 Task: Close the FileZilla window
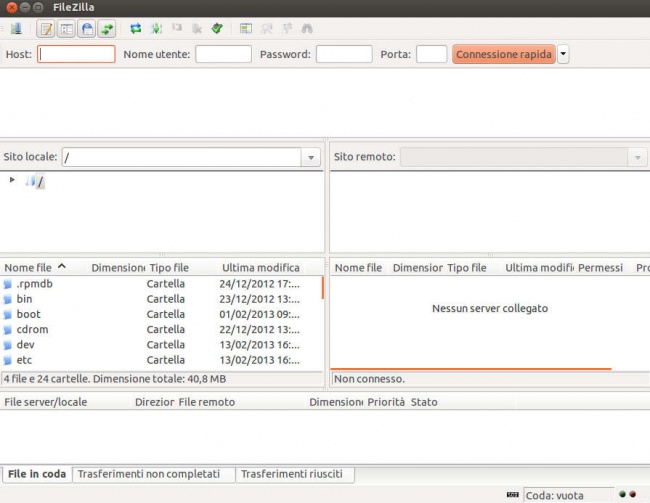(x=12, y=7)
